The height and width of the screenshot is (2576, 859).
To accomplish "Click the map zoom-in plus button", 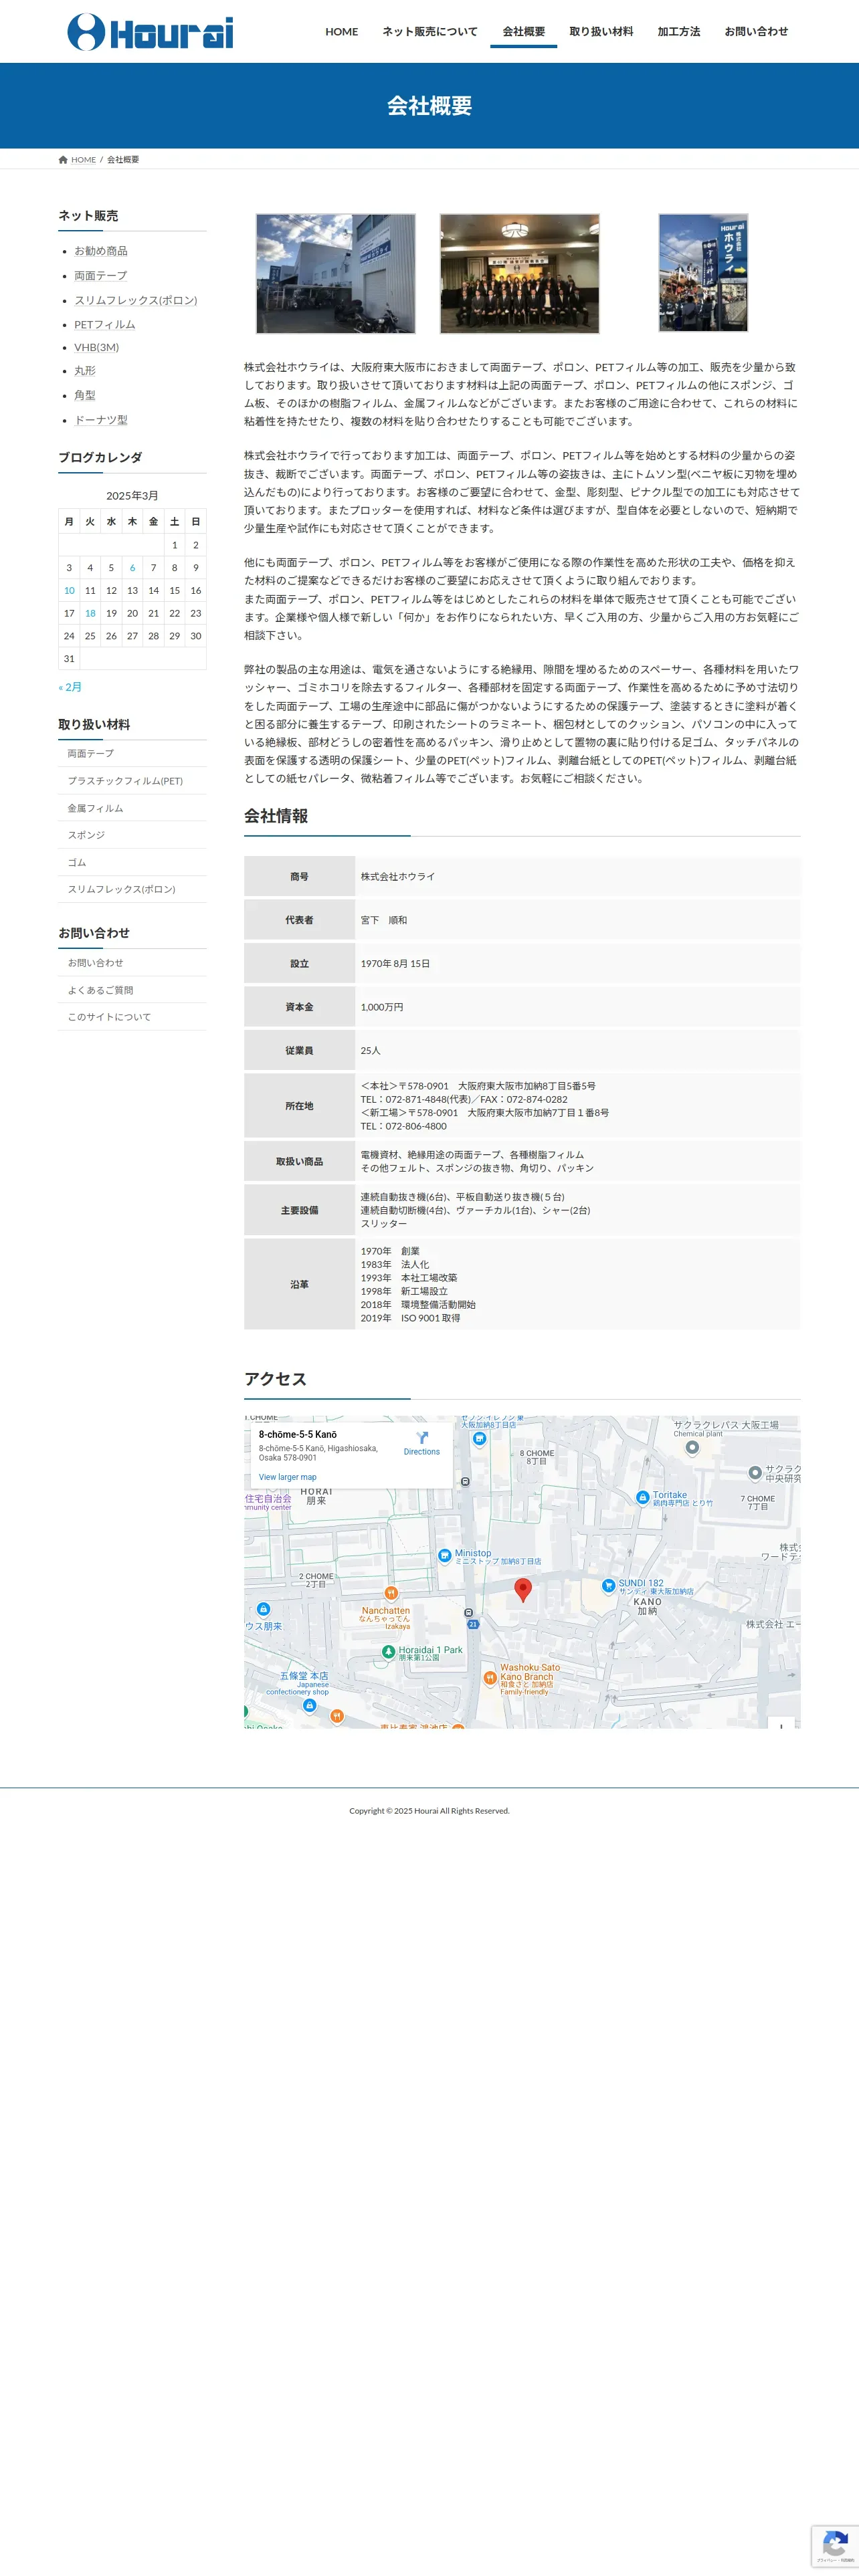I will [x=781, y=1724].
